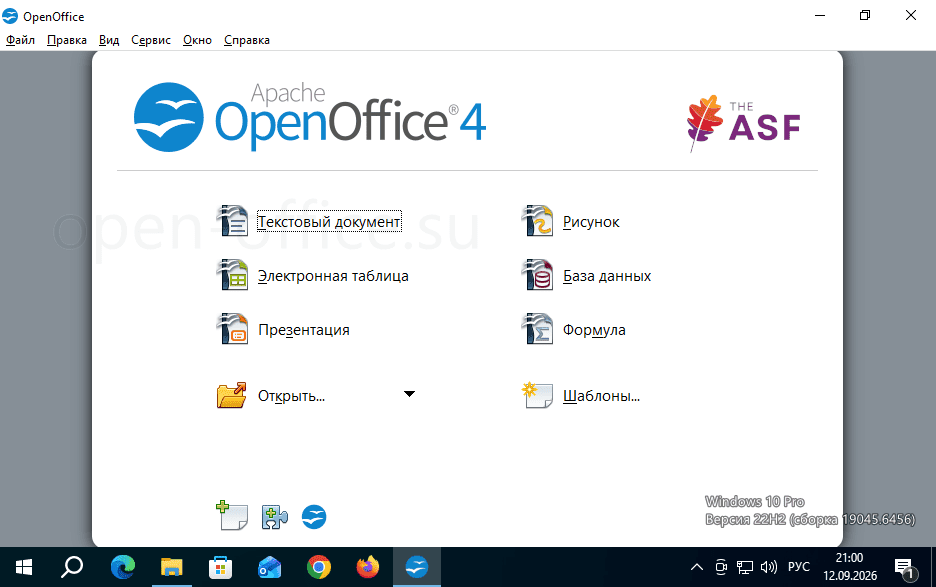The height and width of the screenshot is (587, 936).
Task: Open the Справка menu
Action: pos(247,40)
